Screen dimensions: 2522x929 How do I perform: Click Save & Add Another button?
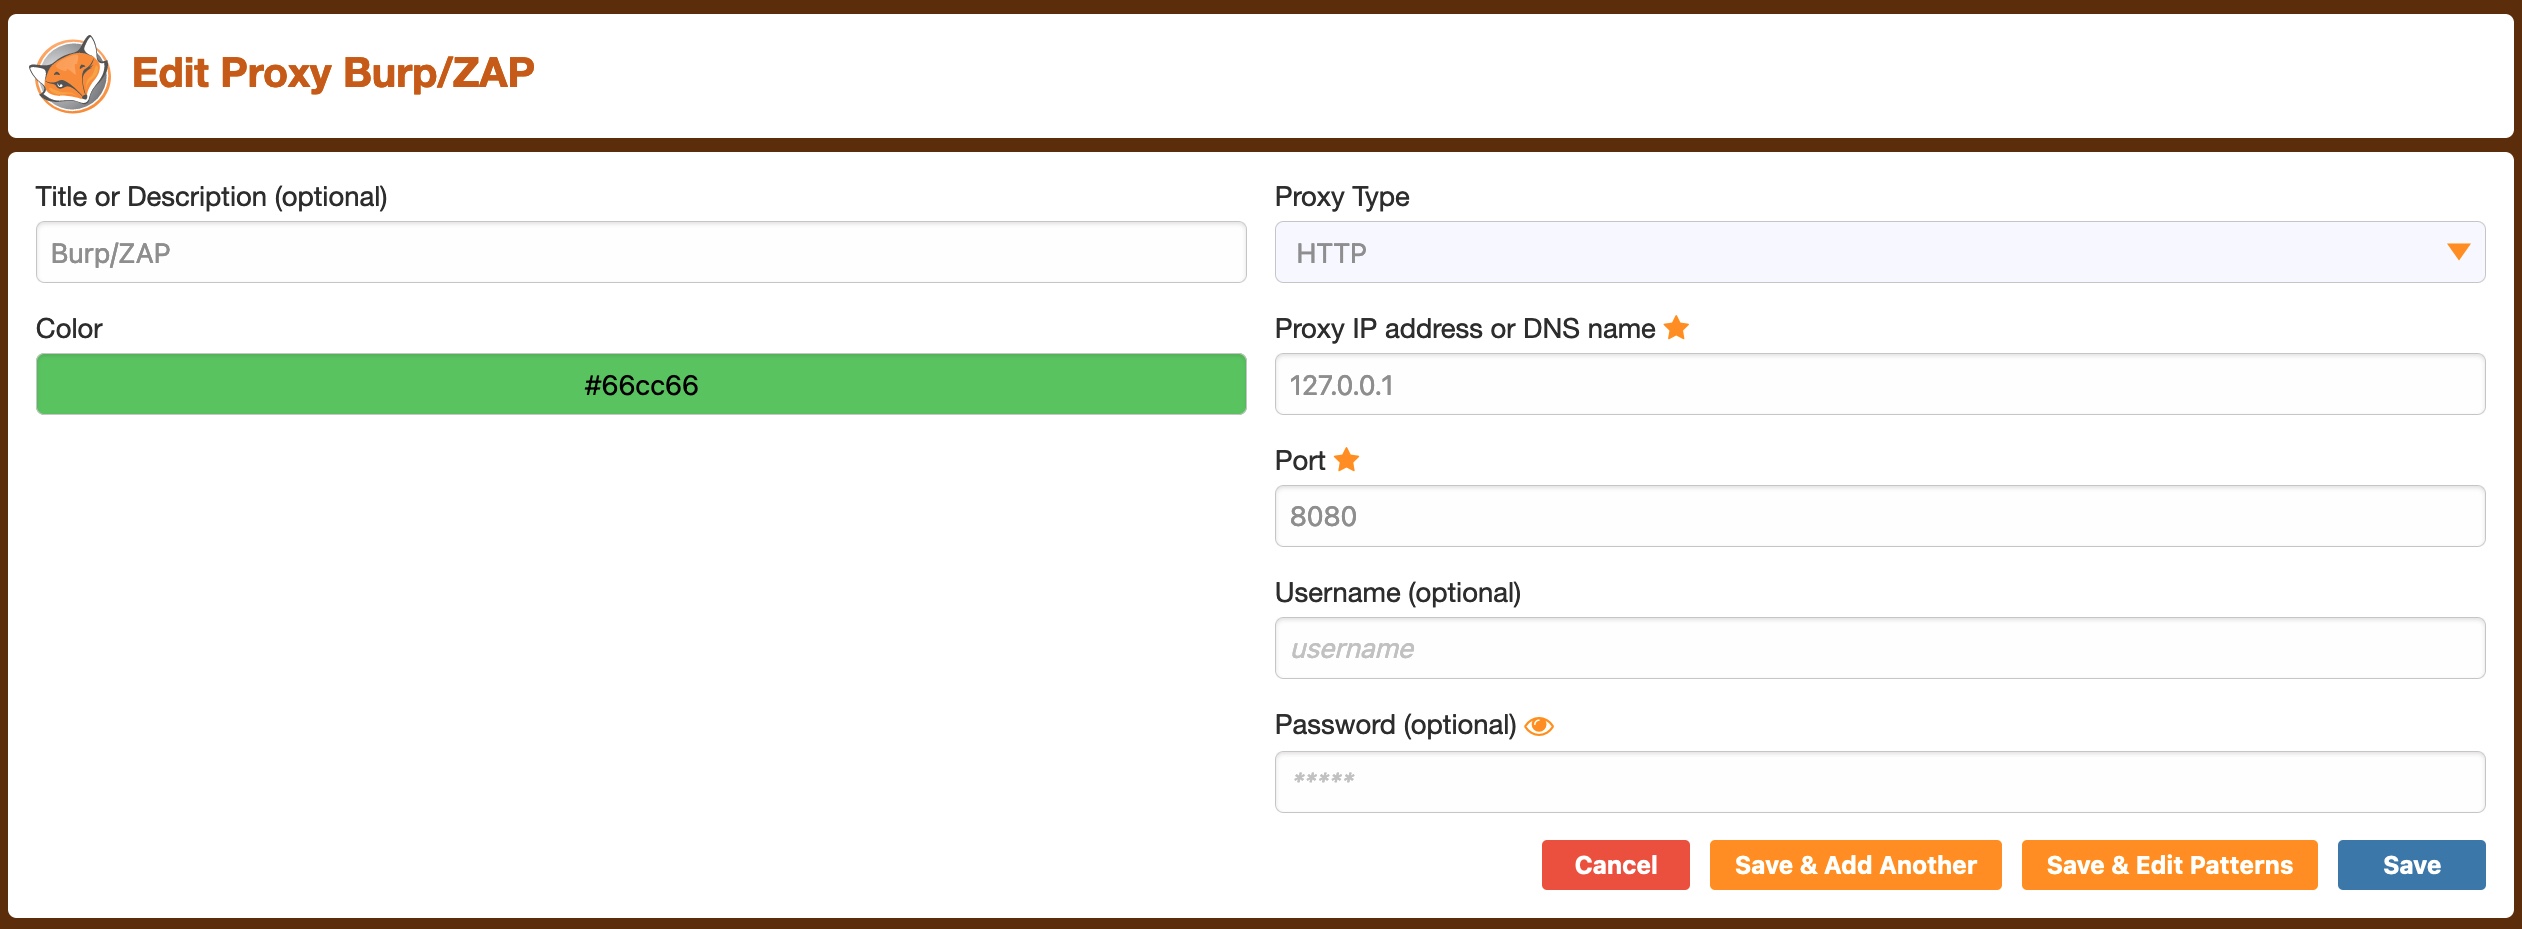(x=1855, y=865)
